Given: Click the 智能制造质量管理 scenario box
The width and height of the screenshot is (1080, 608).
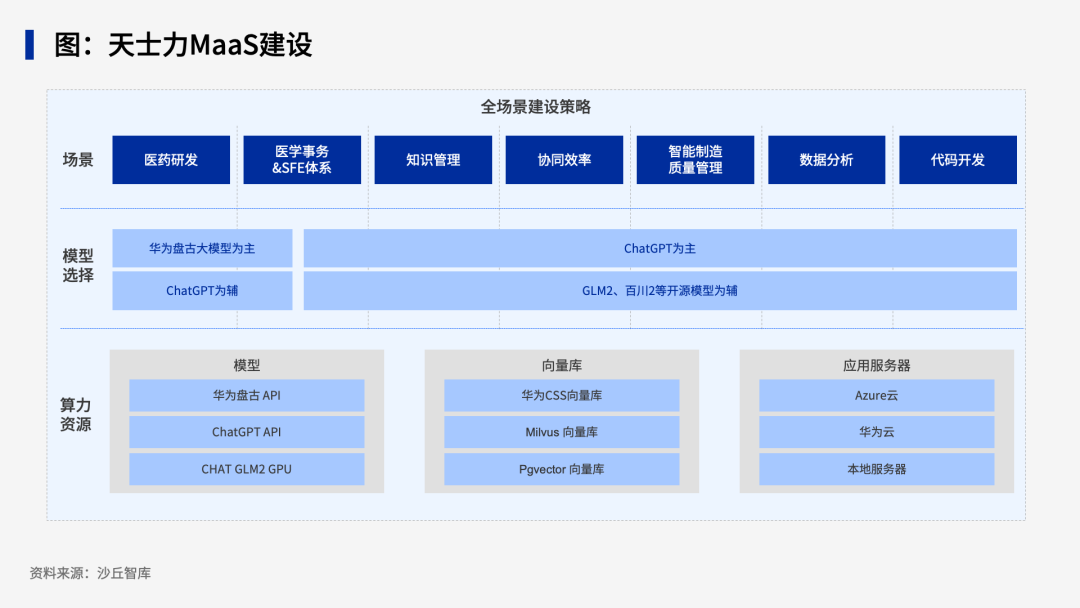Looking at the screenshot, I should coord(695,160).
